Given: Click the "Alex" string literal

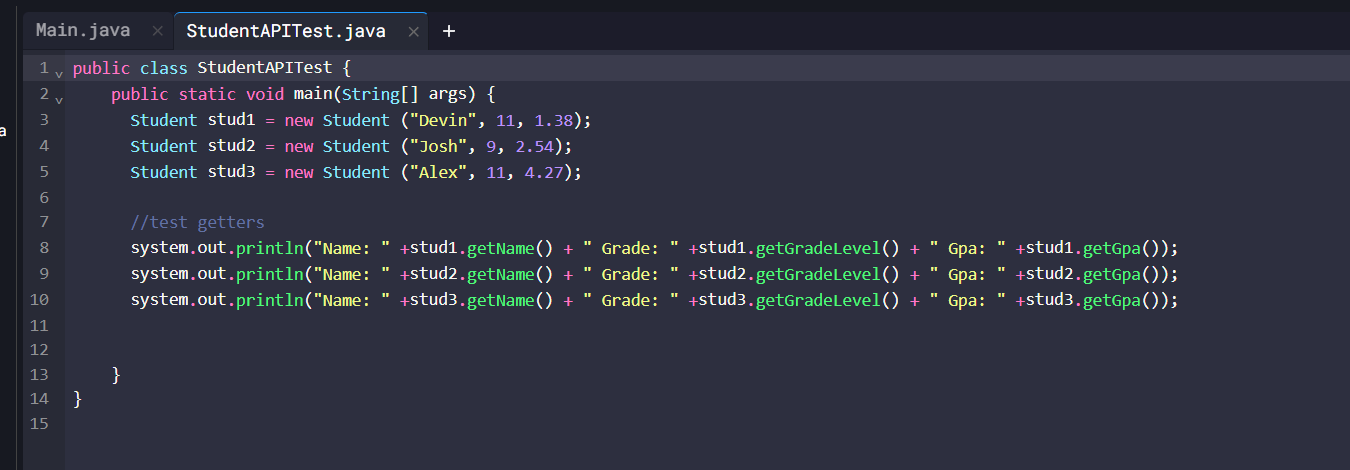Looking at the screenshot, I should click(438, 172).
